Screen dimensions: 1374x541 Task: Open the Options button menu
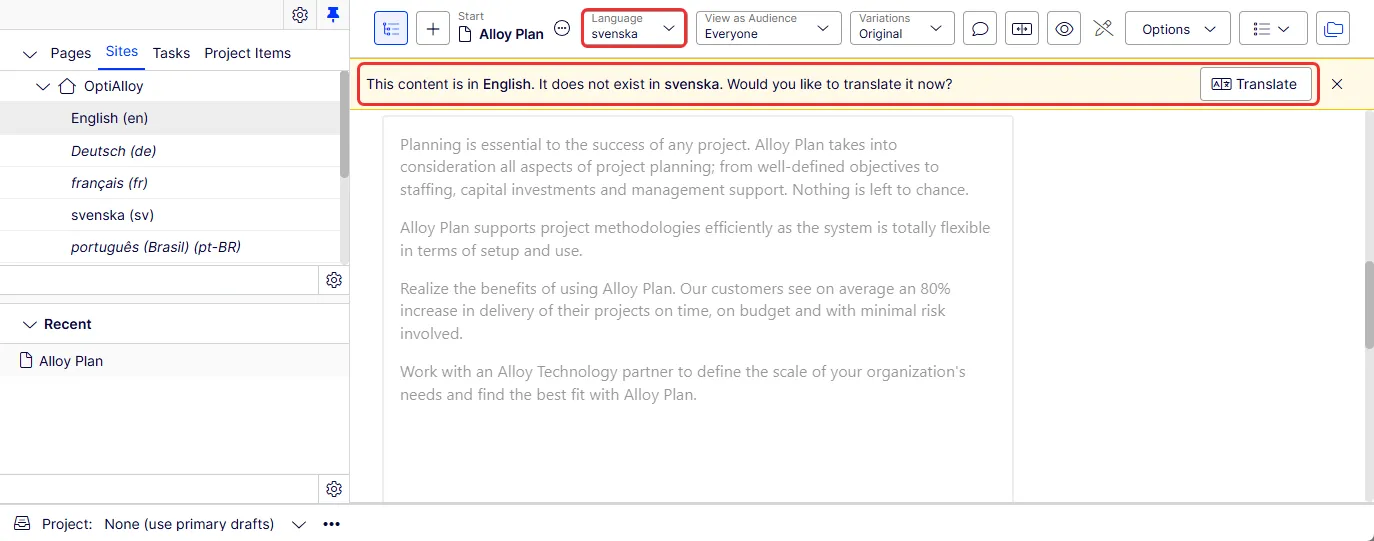[x=1178, y=29]
